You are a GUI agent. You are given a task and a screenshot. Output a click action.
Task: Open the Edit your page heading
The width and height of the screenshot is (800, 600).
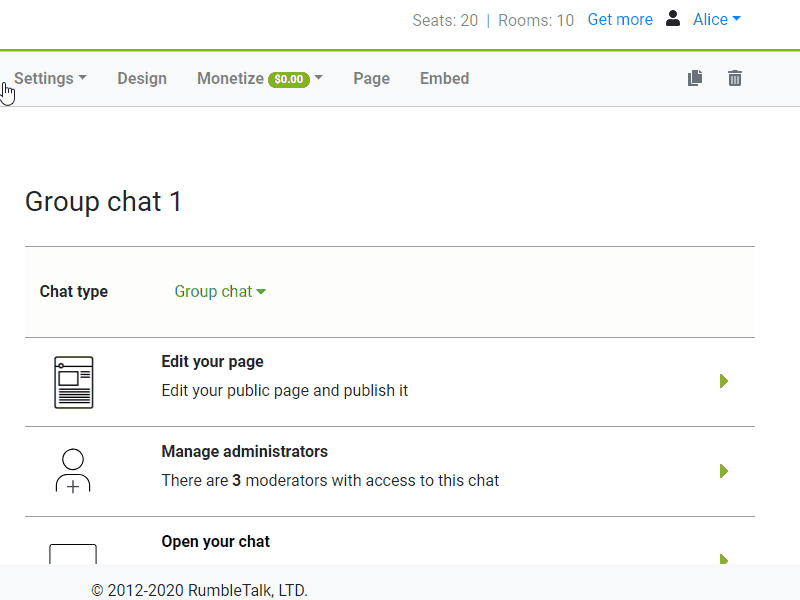(212, 362)
